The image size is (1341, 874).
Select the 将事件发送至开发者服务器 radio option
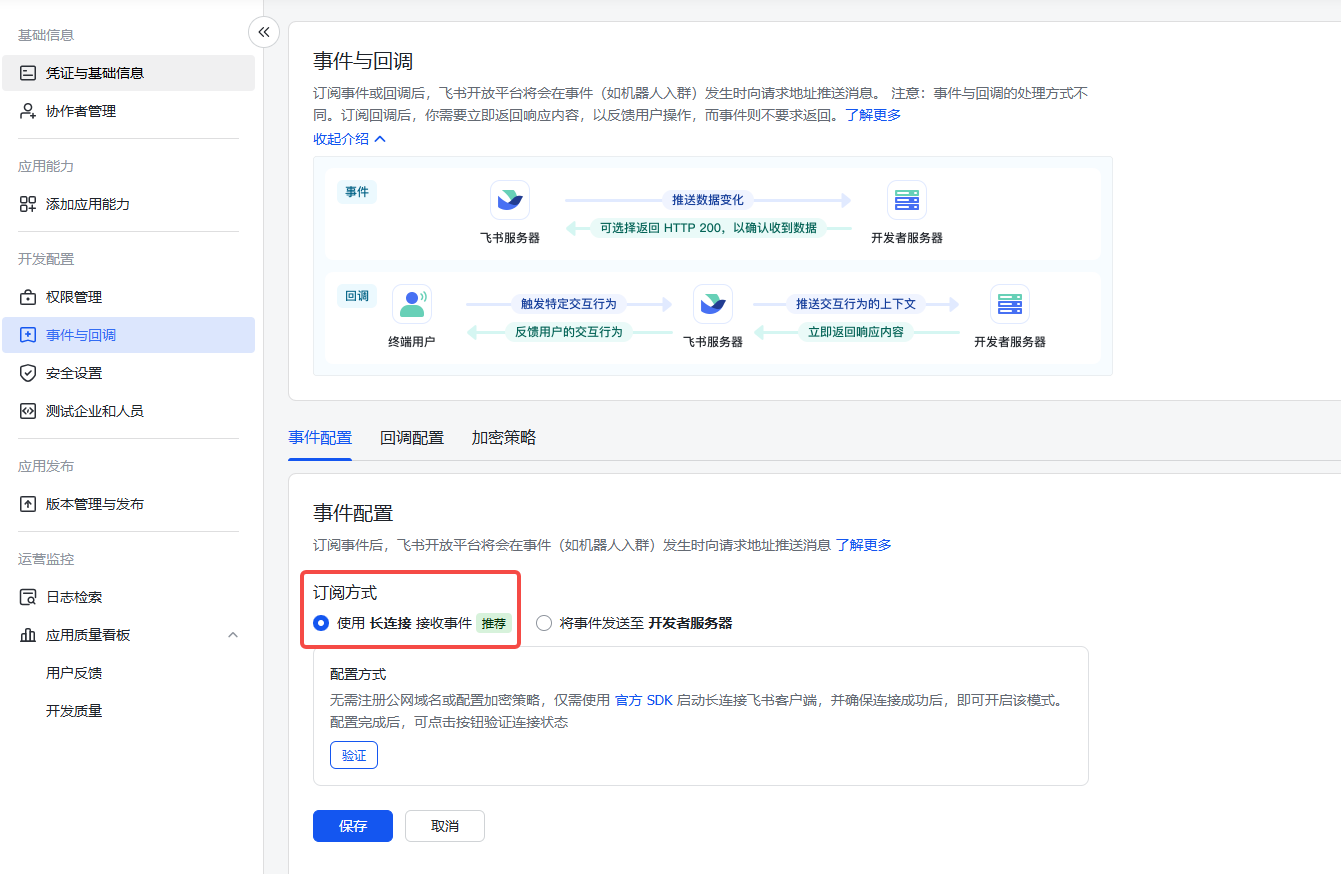point(544,623)
